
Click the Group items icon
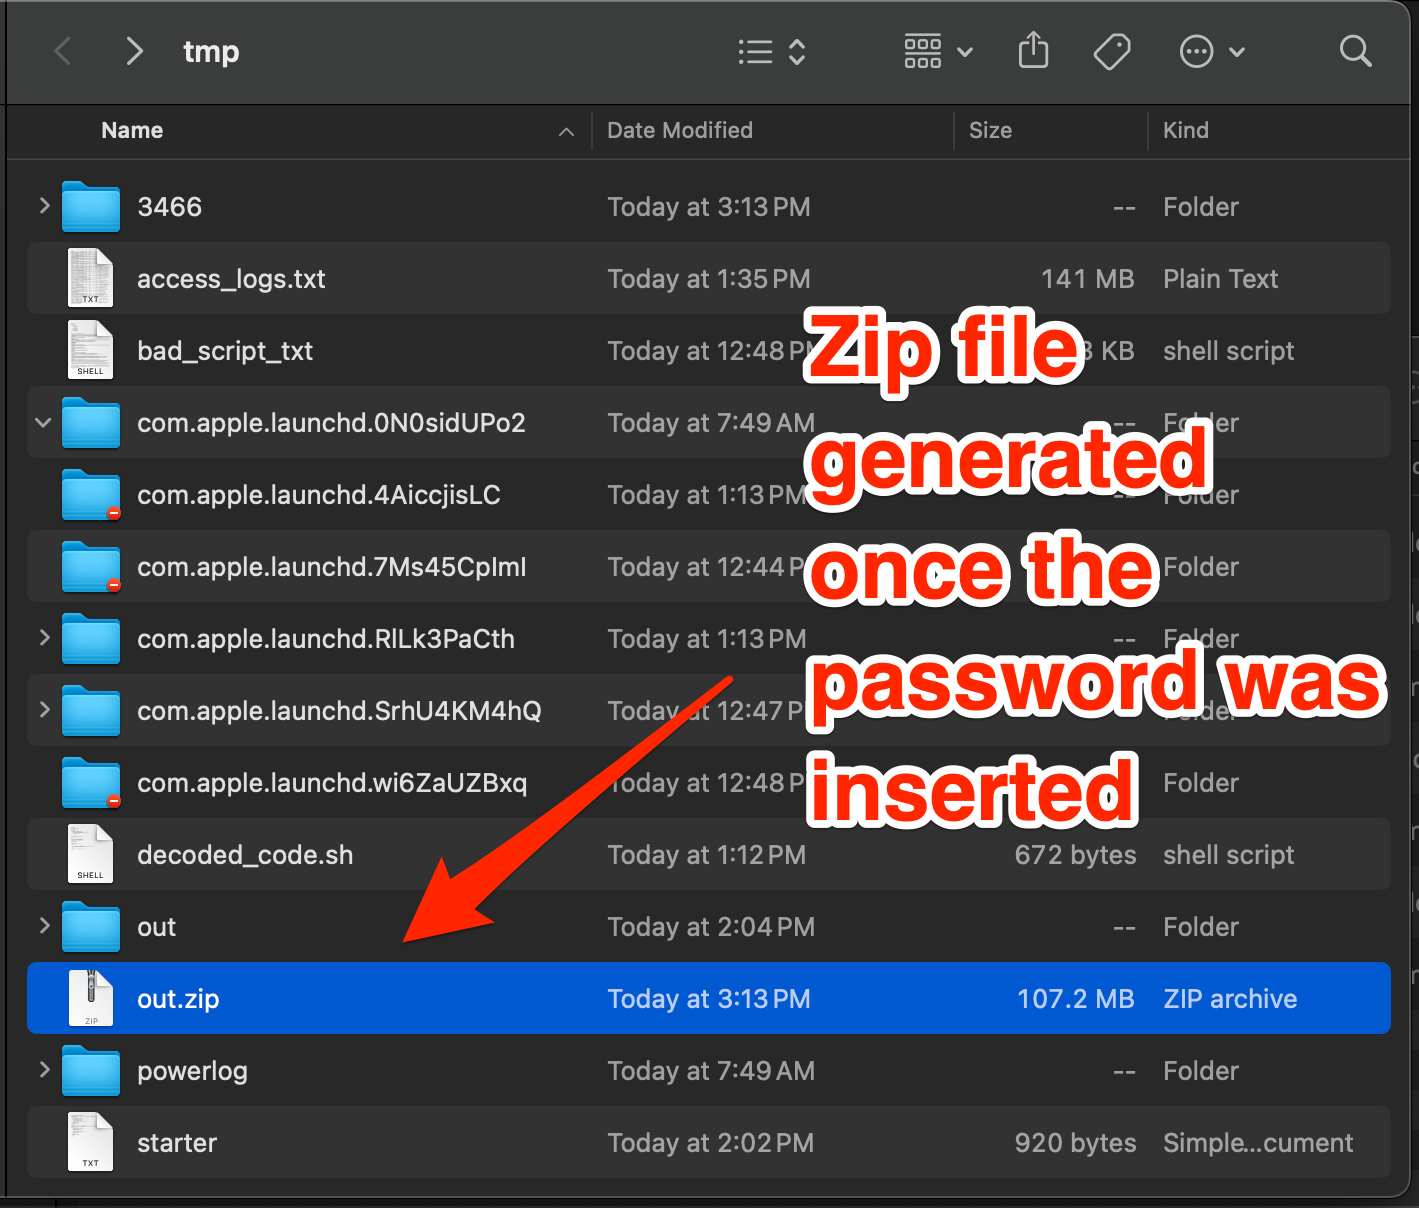coord(922,51)
